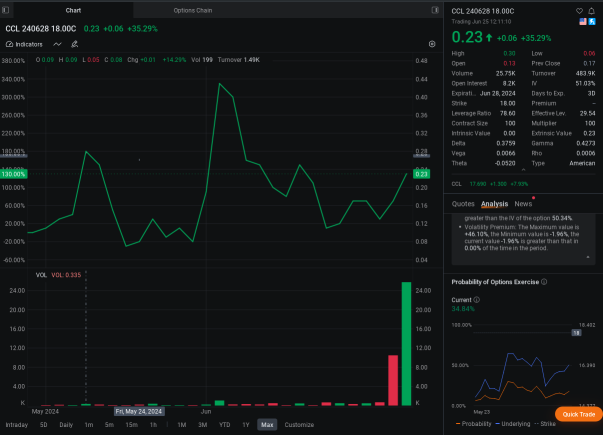The width and height of the screenshot is (603, 435).
Task: Open the chart type line icon
Action: click(57, 44)
